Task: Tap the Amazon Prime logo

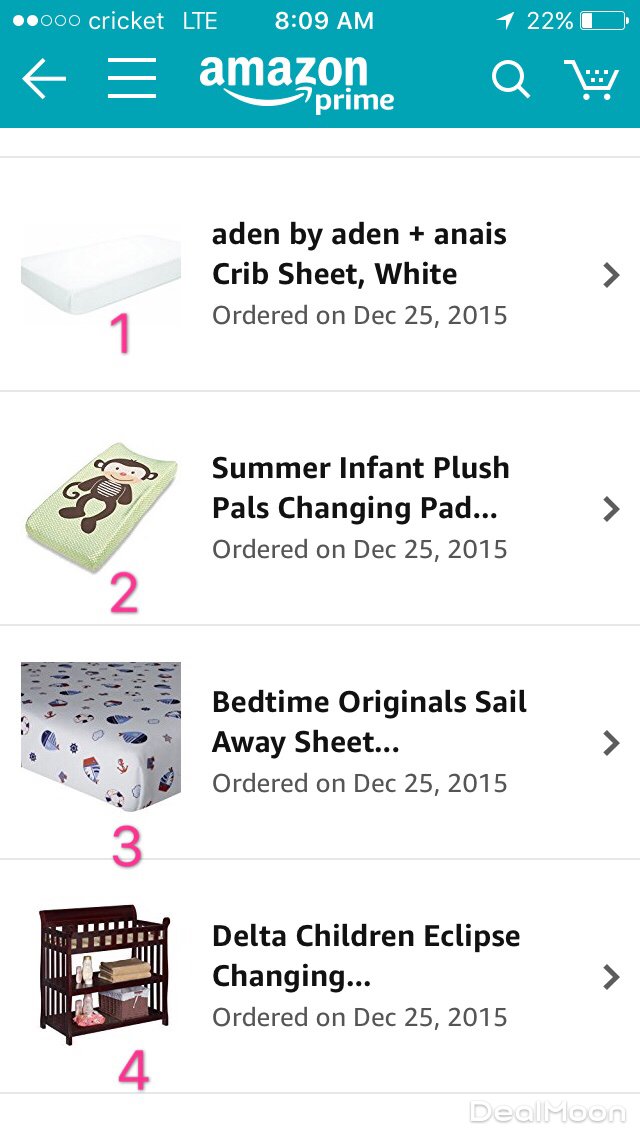Action: 296,83
